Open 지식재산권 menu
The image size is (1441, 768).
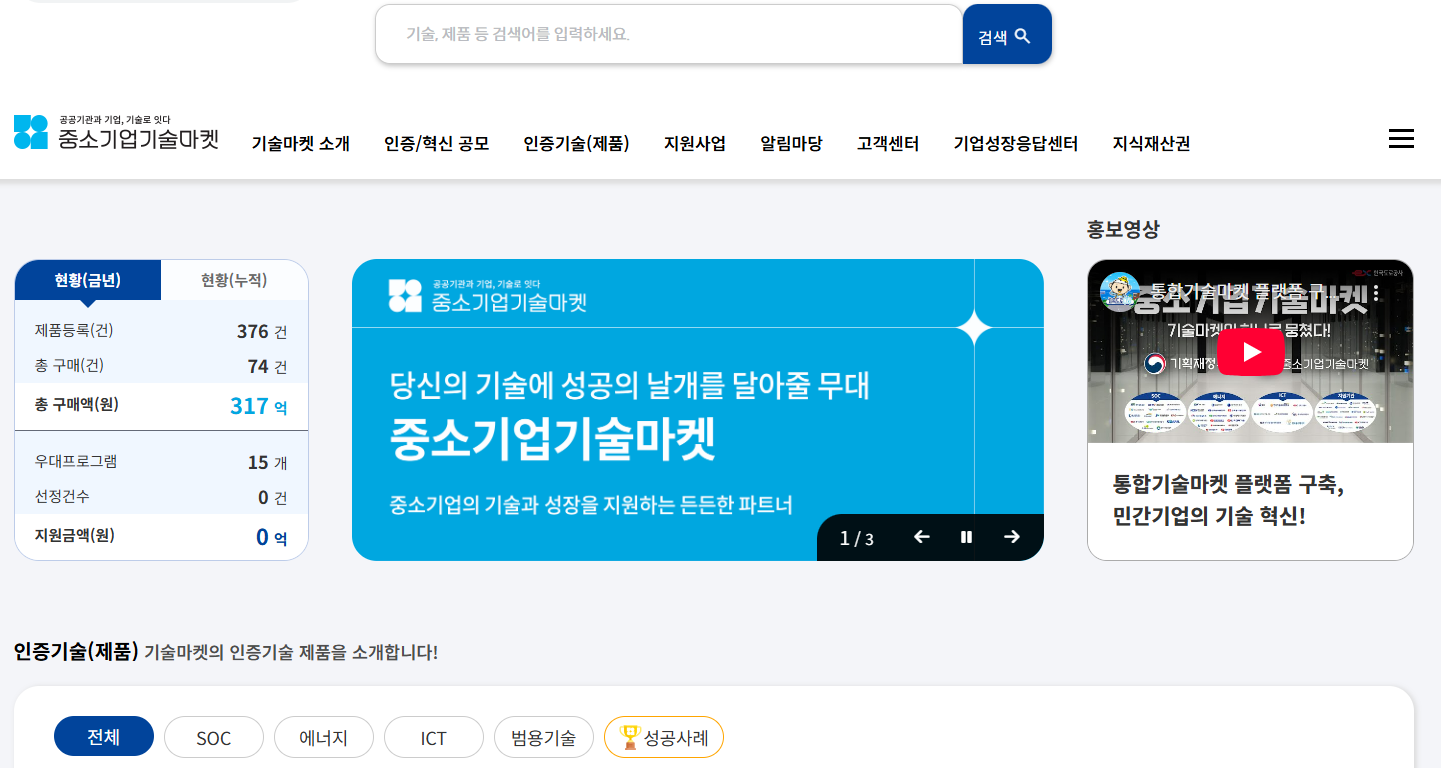pyautogui.click(x=1151, y=144)
